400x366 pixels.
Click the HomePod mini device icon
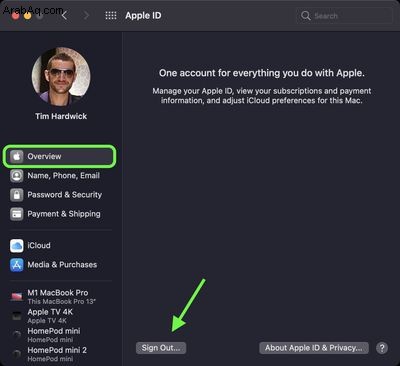17,335
